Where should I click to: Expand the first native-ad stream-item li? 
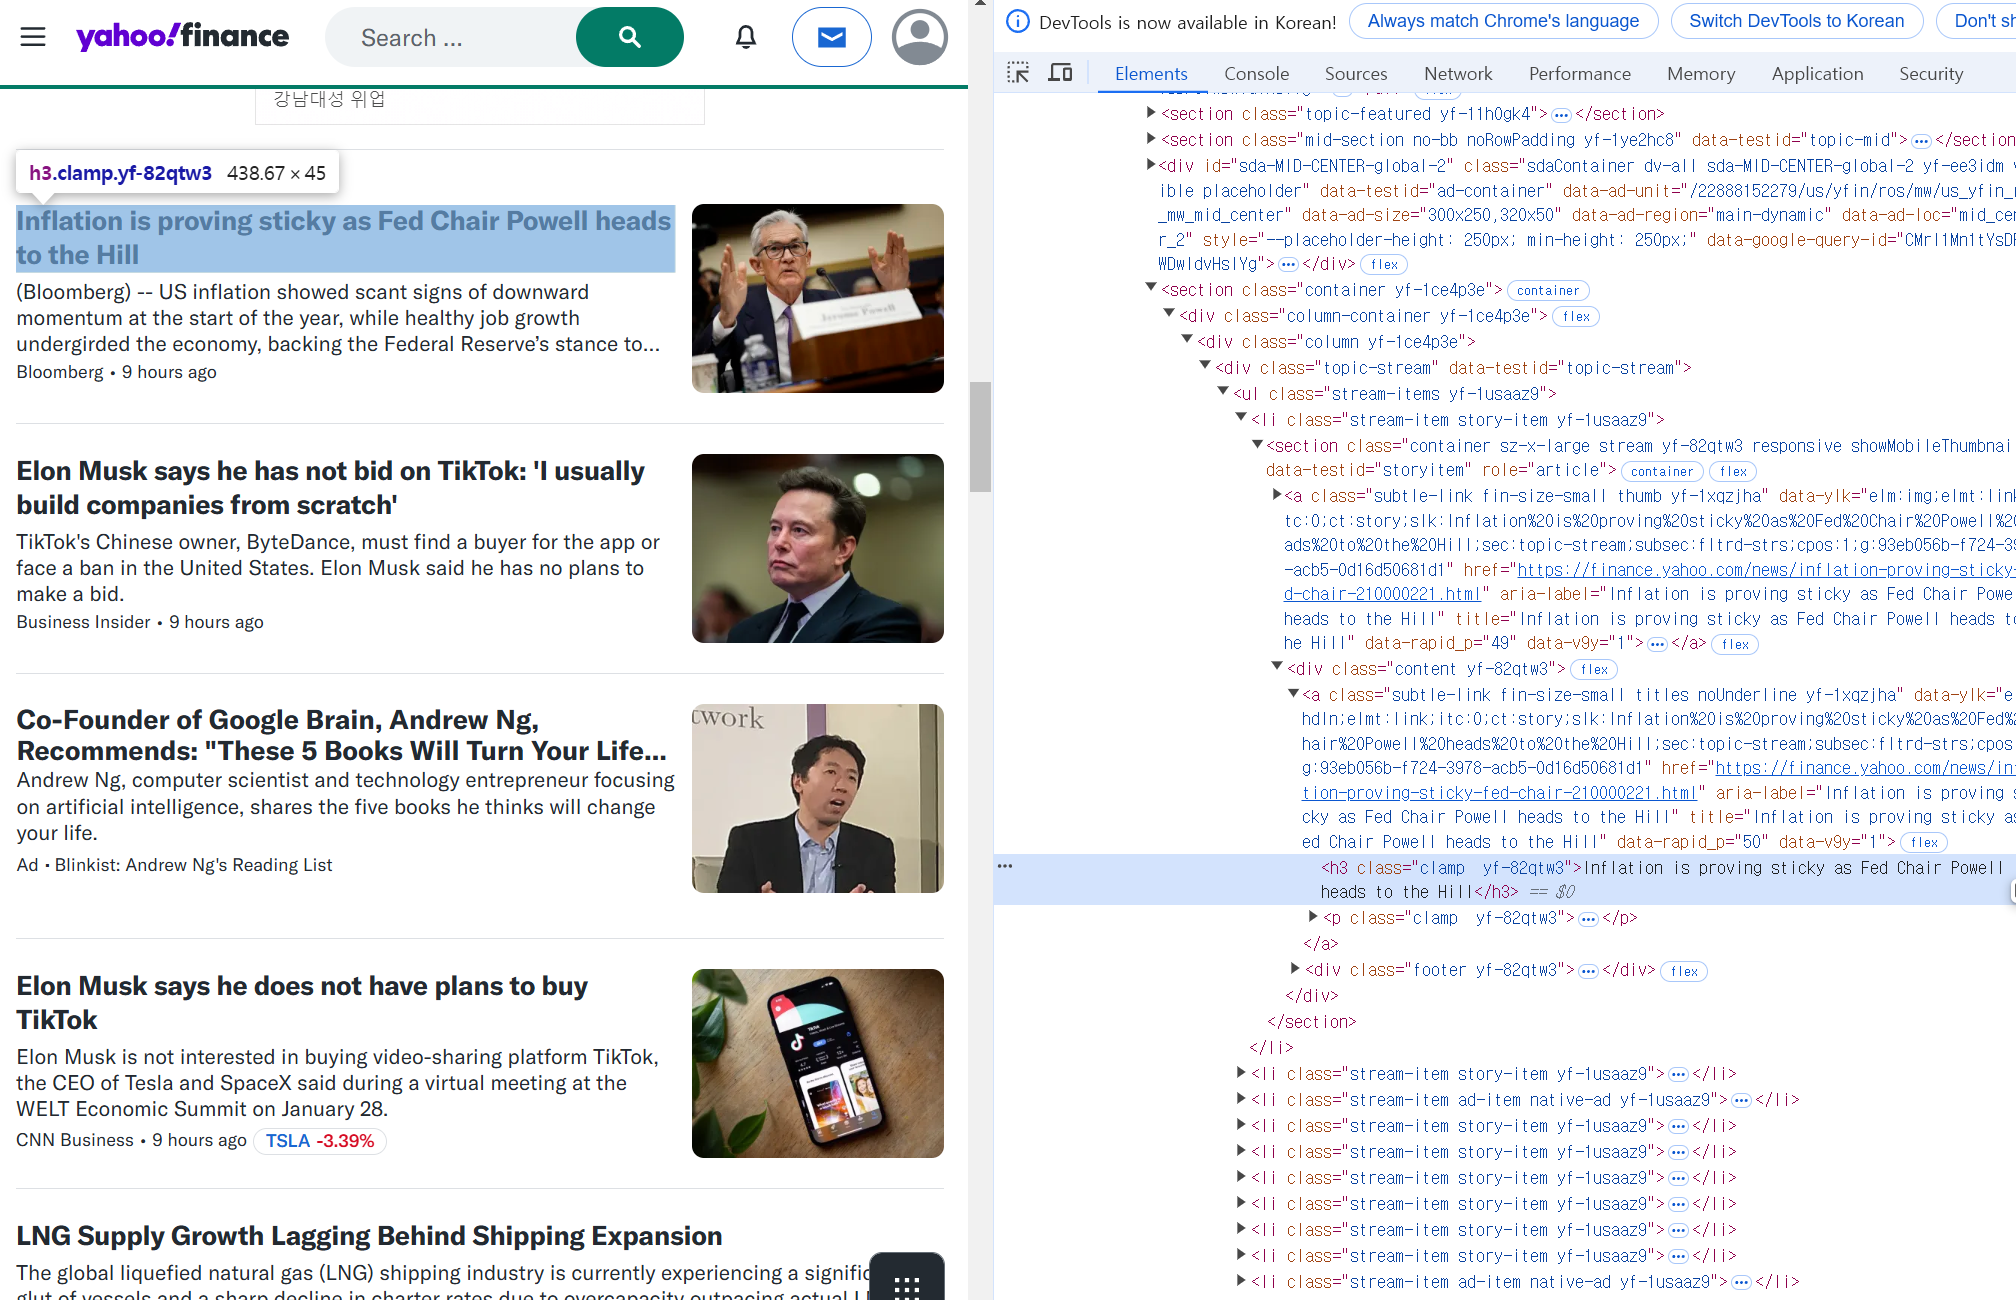click(x=1241, y=1098)
